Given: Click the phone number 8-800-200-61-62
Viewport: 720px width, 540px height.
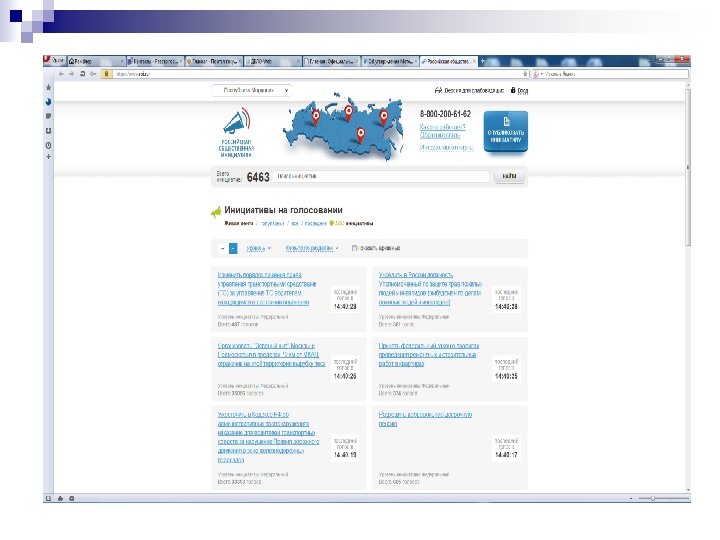Looking at the screenshot, I should [x=445, y=114].
